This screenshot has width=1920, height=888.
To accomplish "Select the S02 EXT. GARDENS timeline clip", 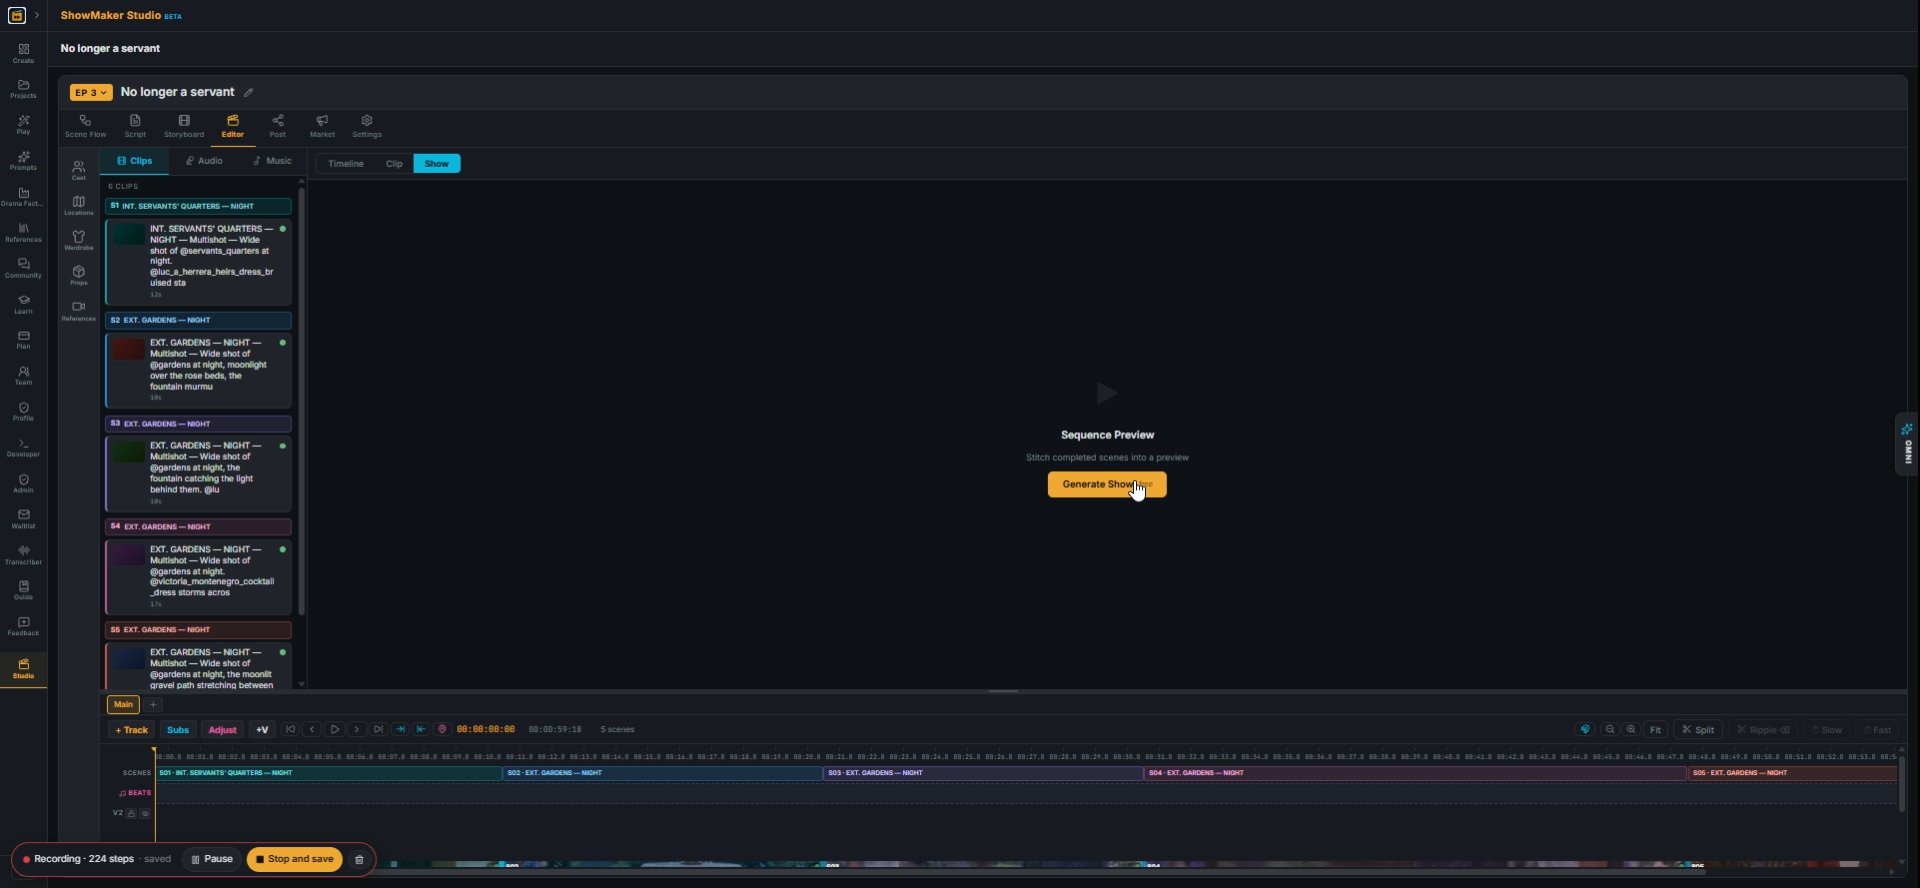I will [662, 773].
